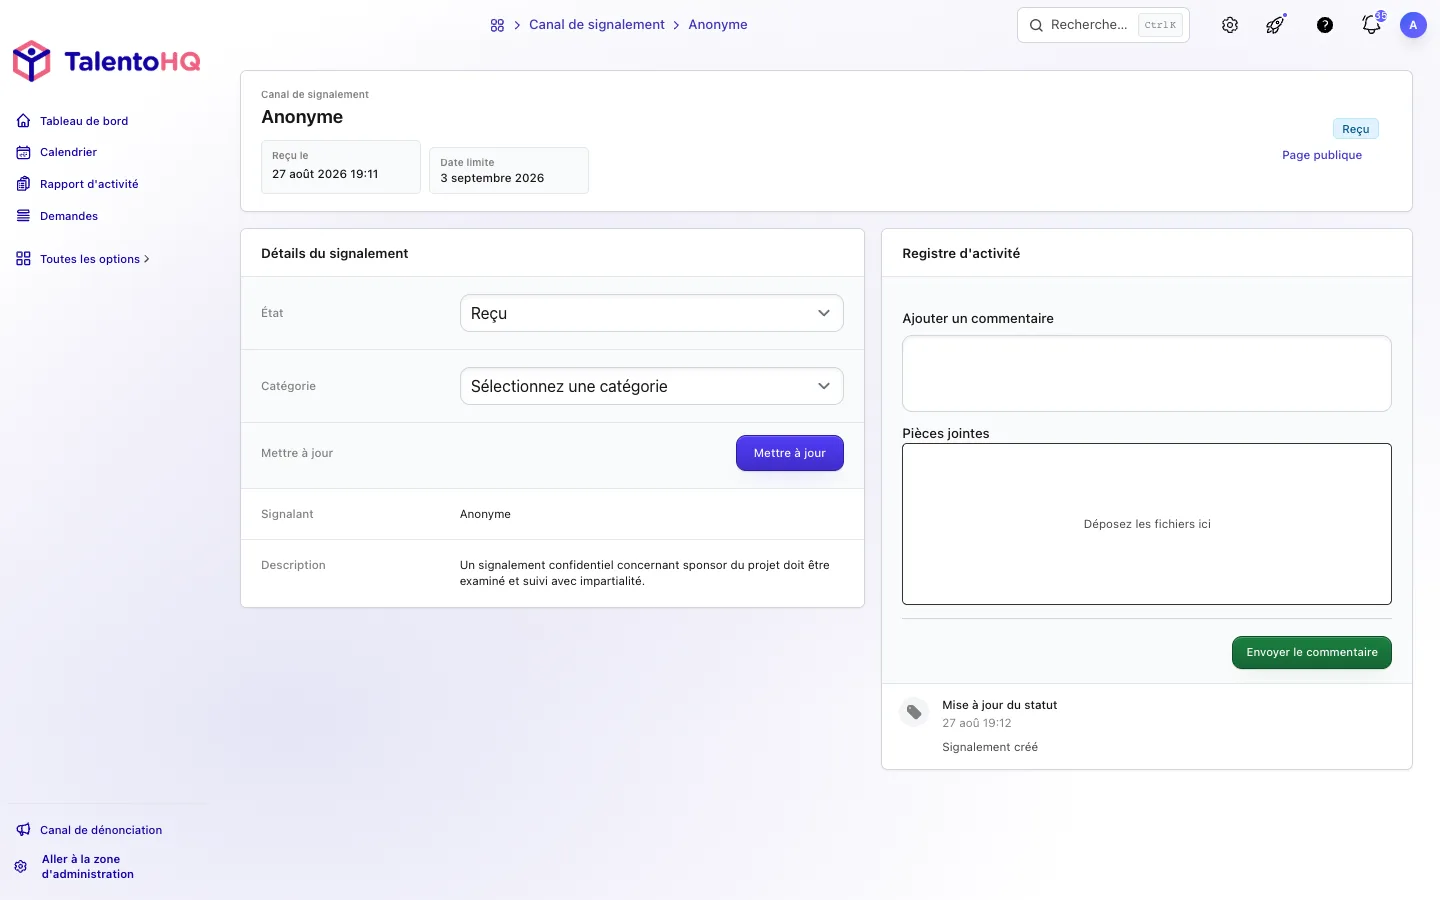Click the Recherche search field
The height and width of the screenshot is (900, 1440).
point(1103,25)
